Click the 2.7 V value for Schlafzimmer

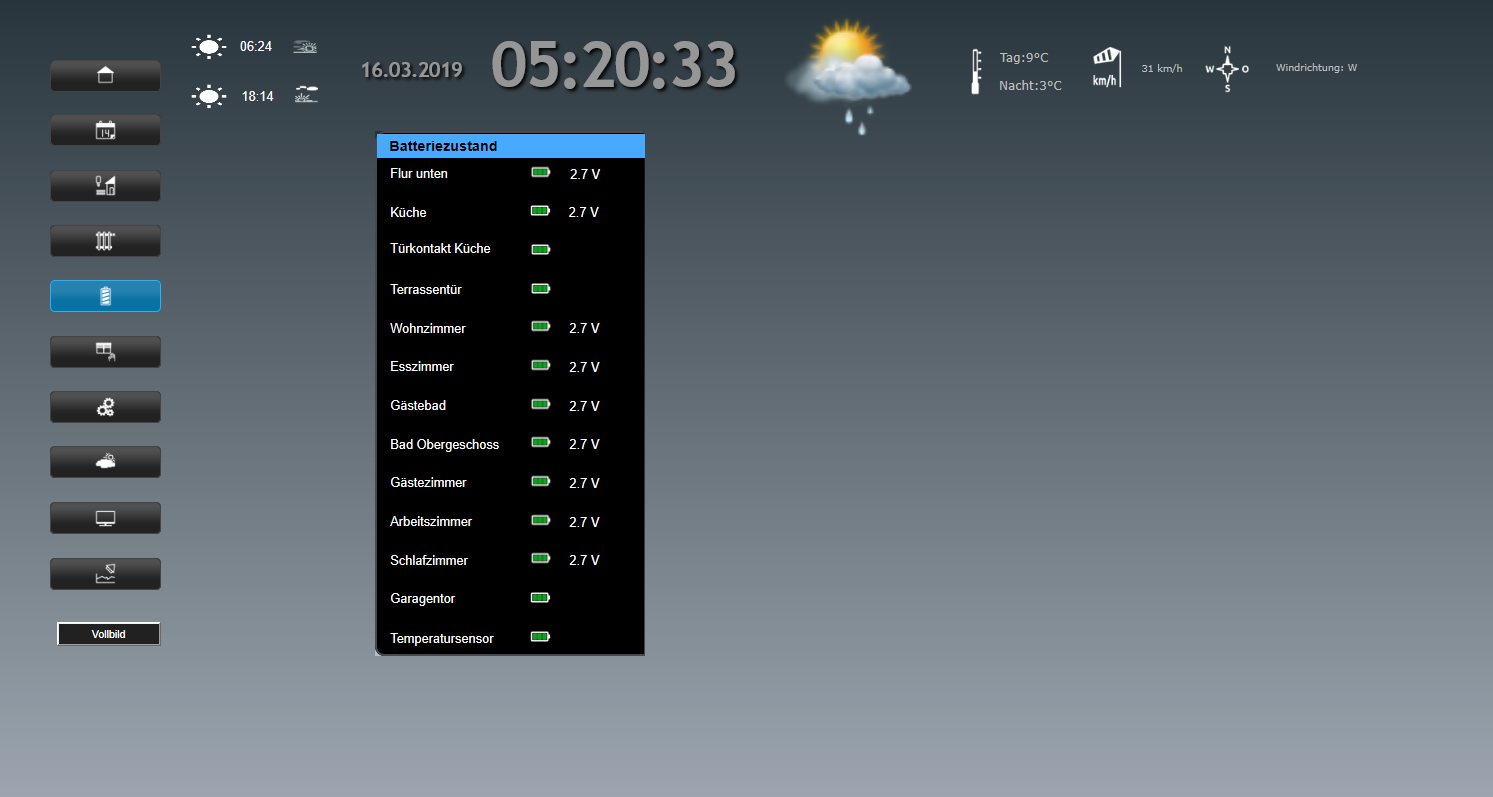[x=584, y=560]
